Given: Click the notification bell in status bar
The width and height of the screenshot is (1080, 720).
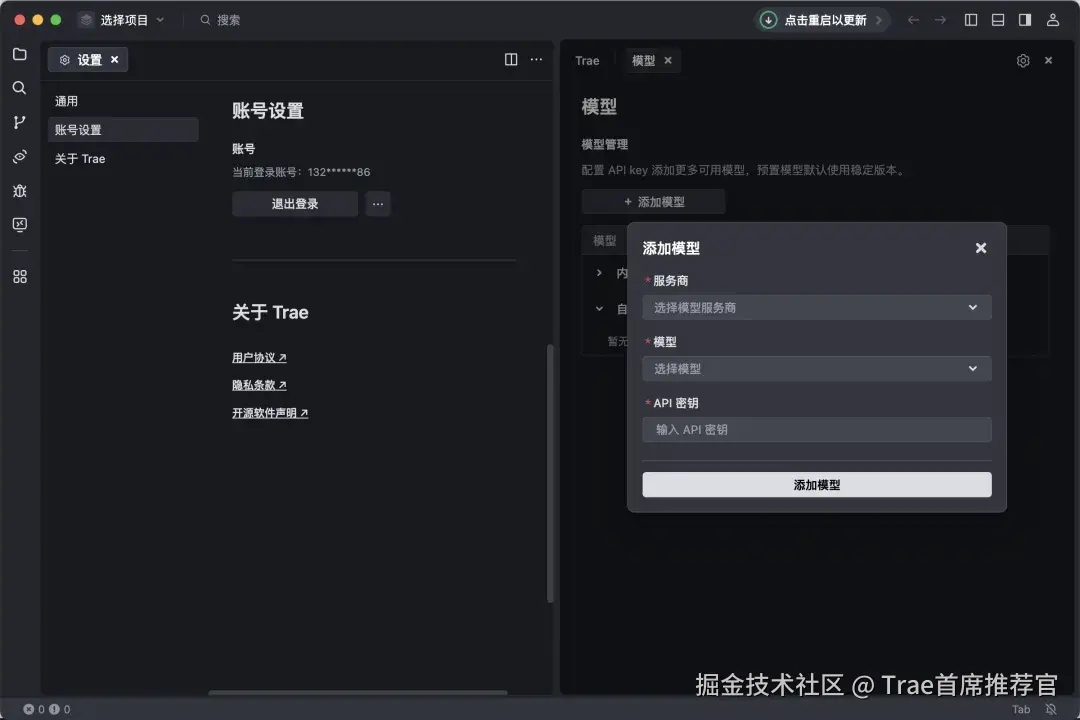Looking at the screenshot, I should point(1050,709).
